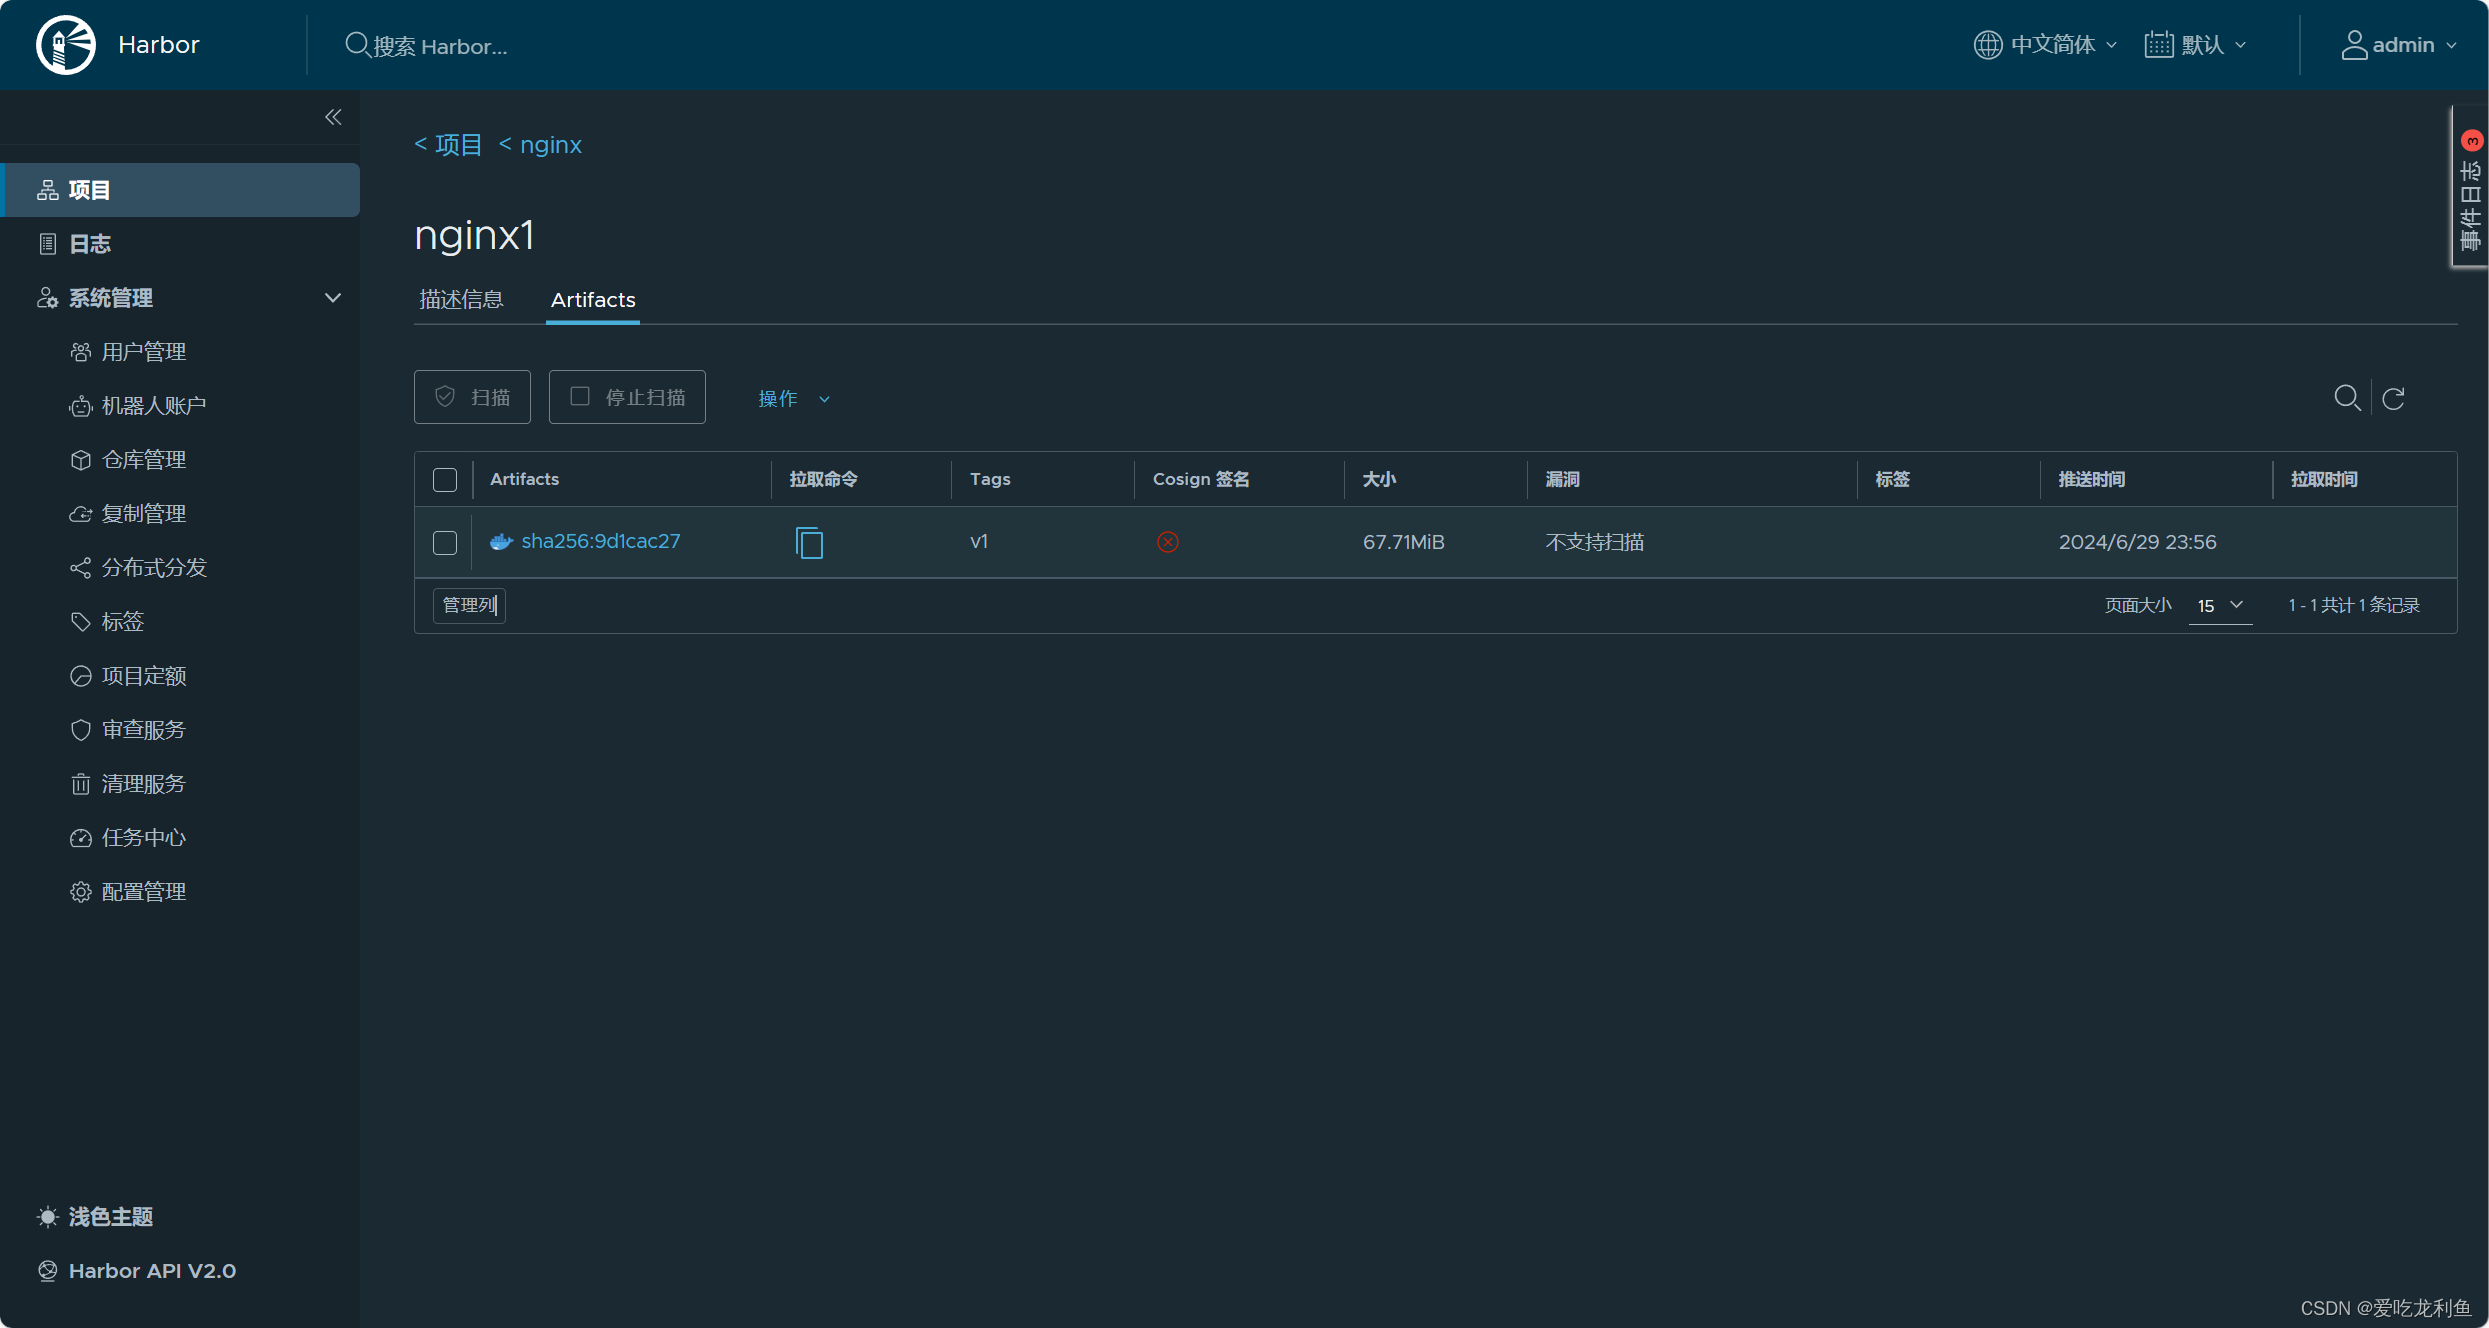Change page size dropdown showing 15

click(x=2220, y=606)
